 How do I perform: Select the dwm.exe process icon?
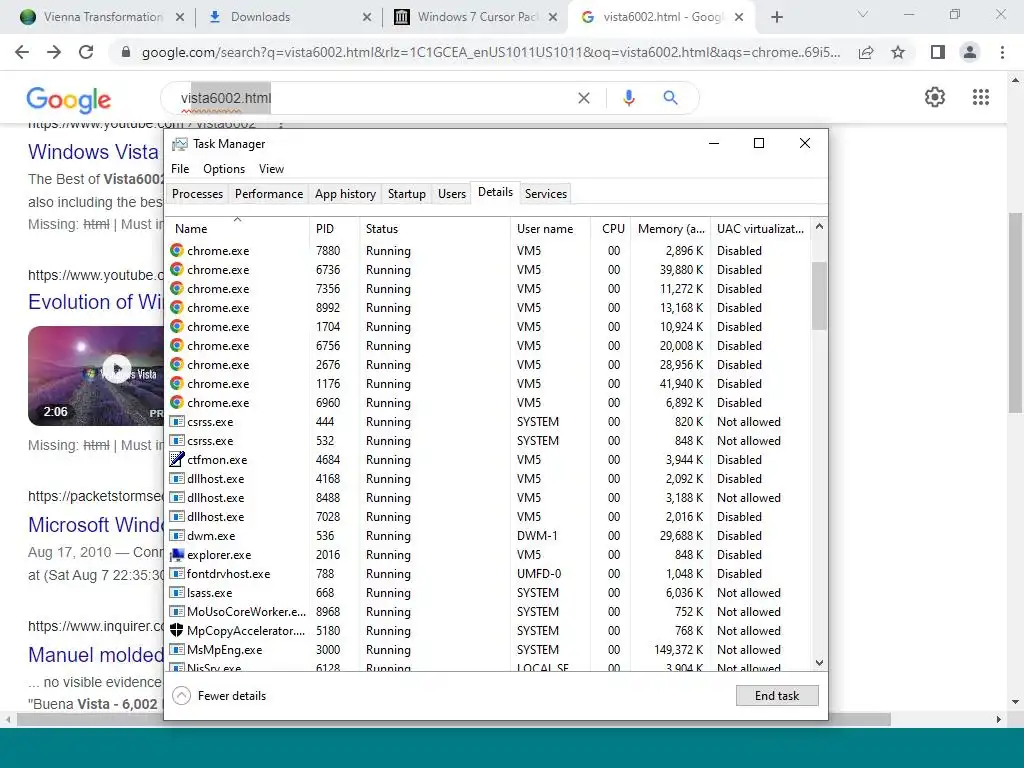click(x=176, y=536)
